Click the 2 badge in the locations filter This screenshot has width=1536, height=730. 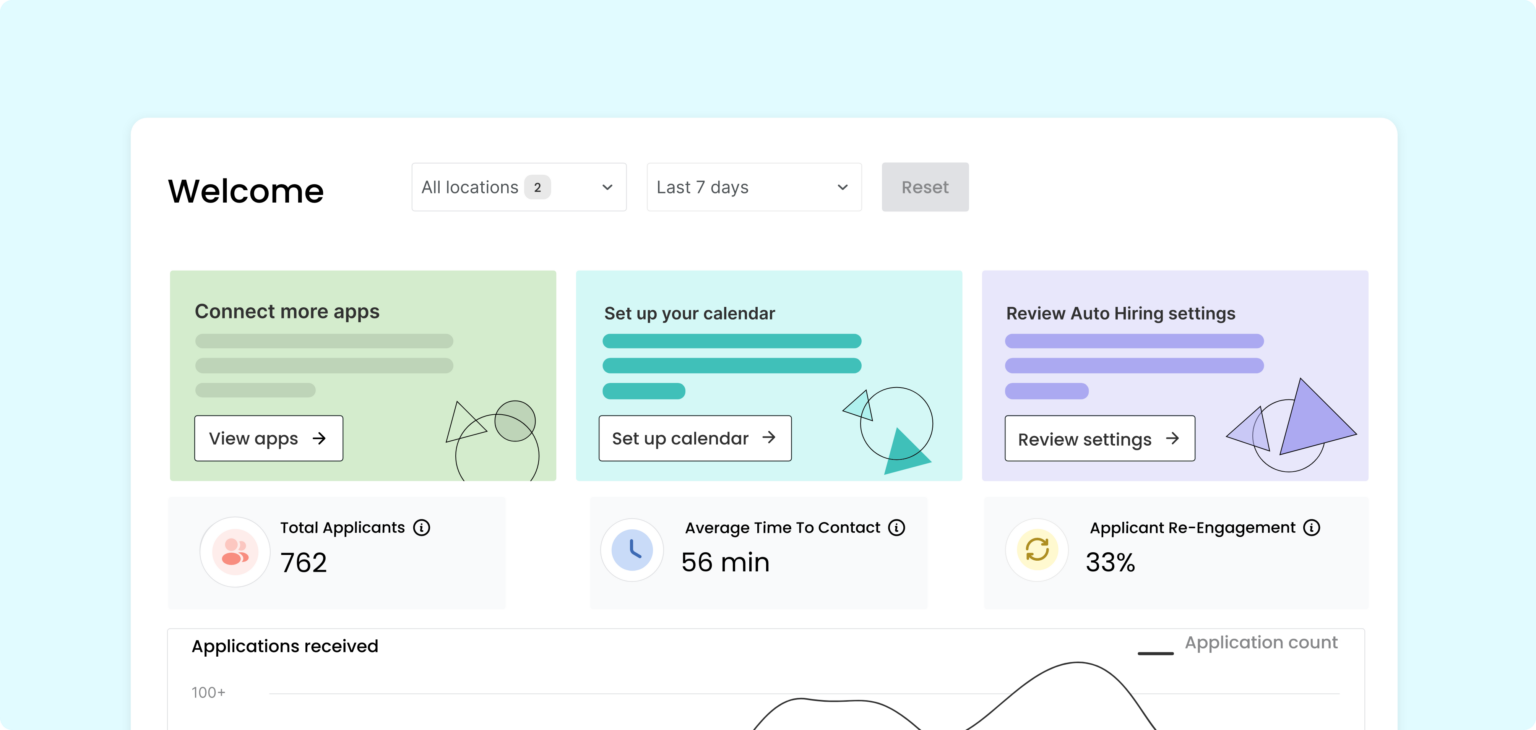click(x=537, y=187)
